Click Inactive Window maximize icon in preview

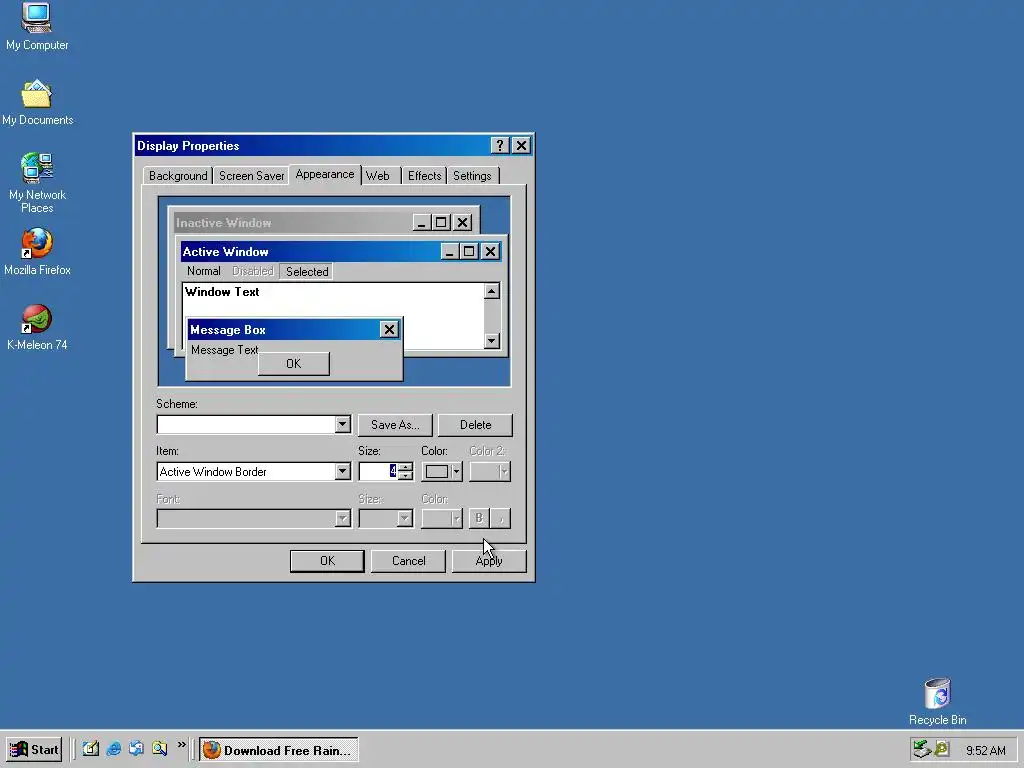(x=441, y=223)
